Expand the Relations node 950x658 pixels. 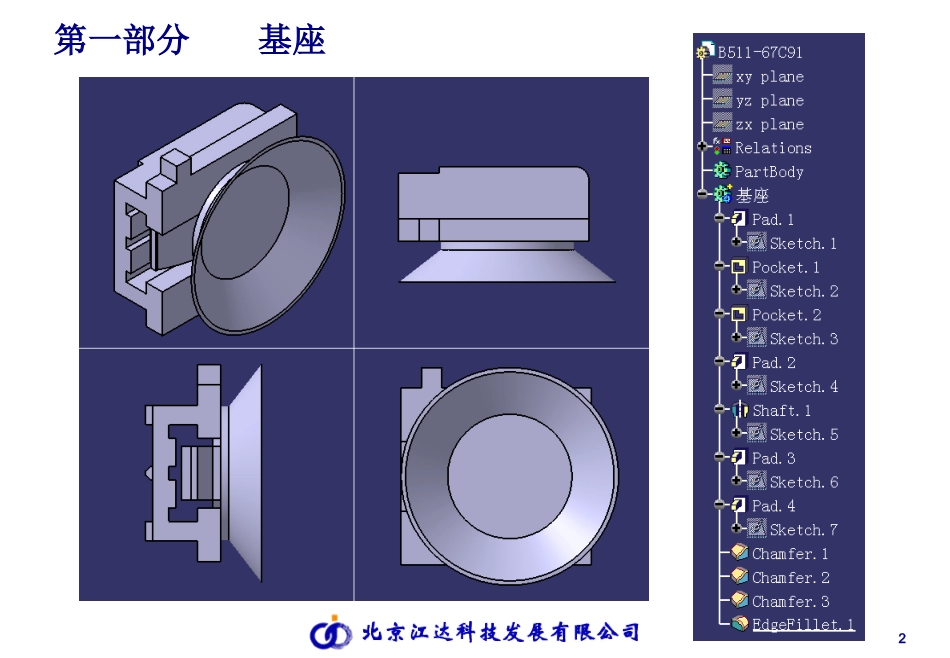click(x=702, y=146)
